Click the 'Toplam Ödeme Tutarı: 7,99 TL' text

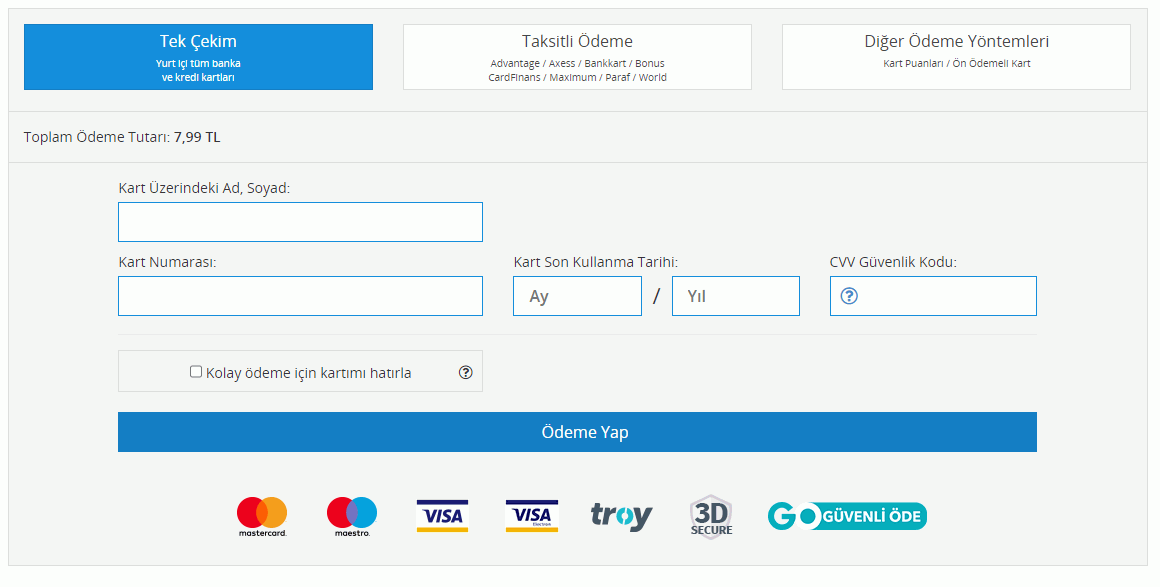(122, 137)
